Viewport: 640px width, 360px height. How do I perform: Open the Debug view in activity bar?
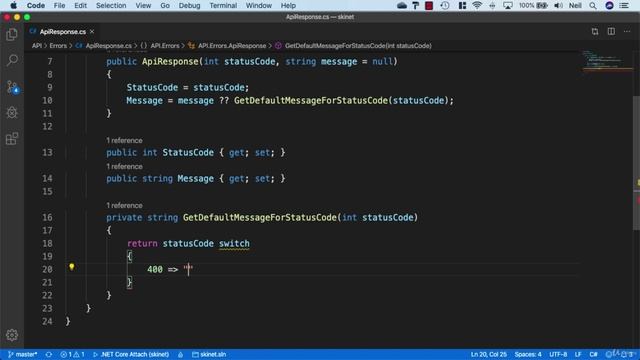click(x=12, y=112)
